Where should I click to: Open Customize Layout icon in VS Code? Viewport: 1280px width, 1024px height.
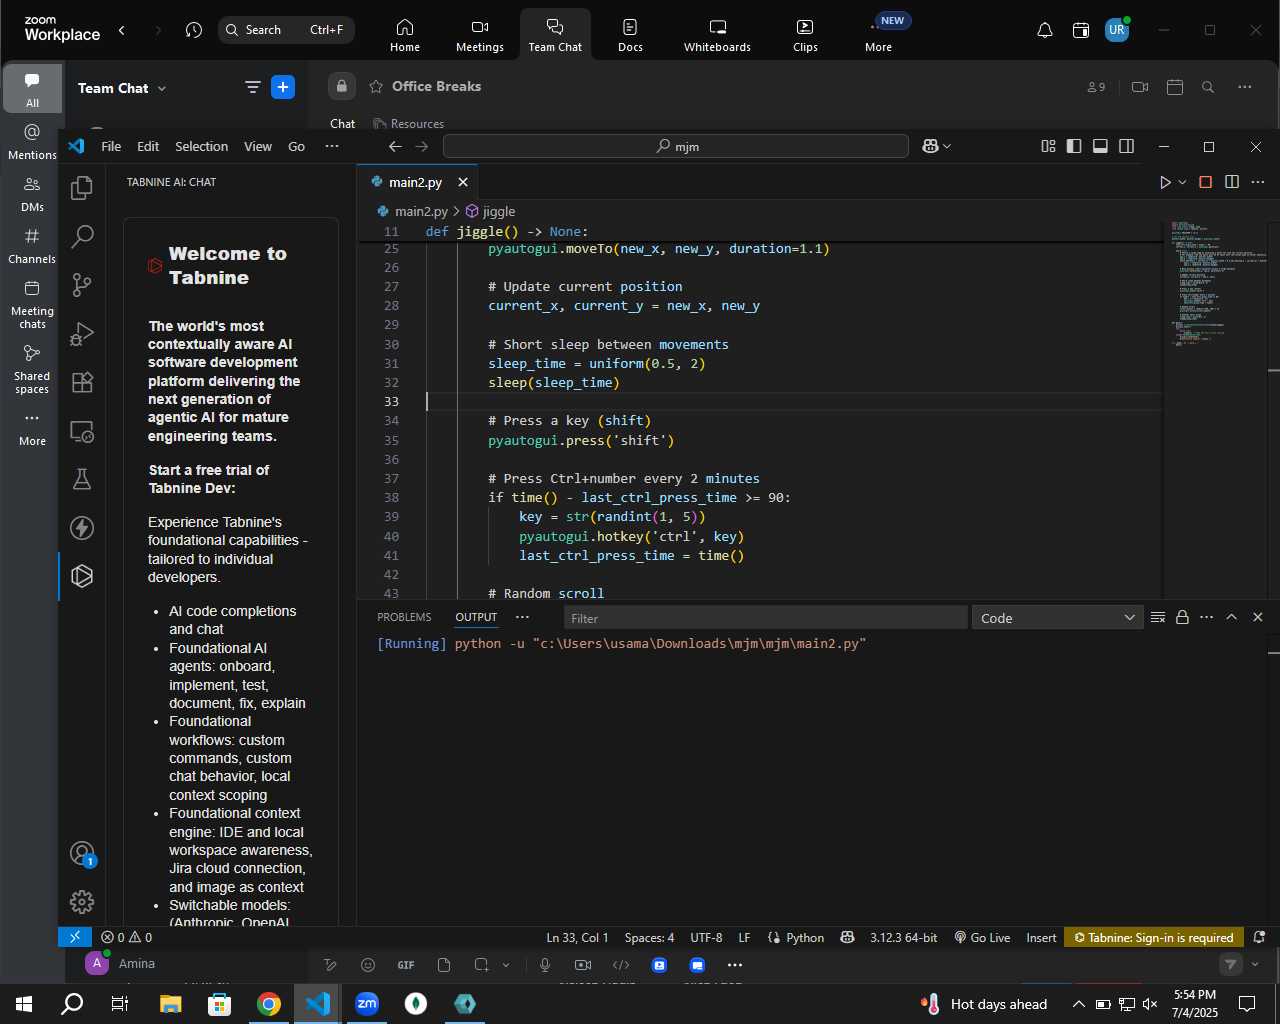coord(1048,146)
